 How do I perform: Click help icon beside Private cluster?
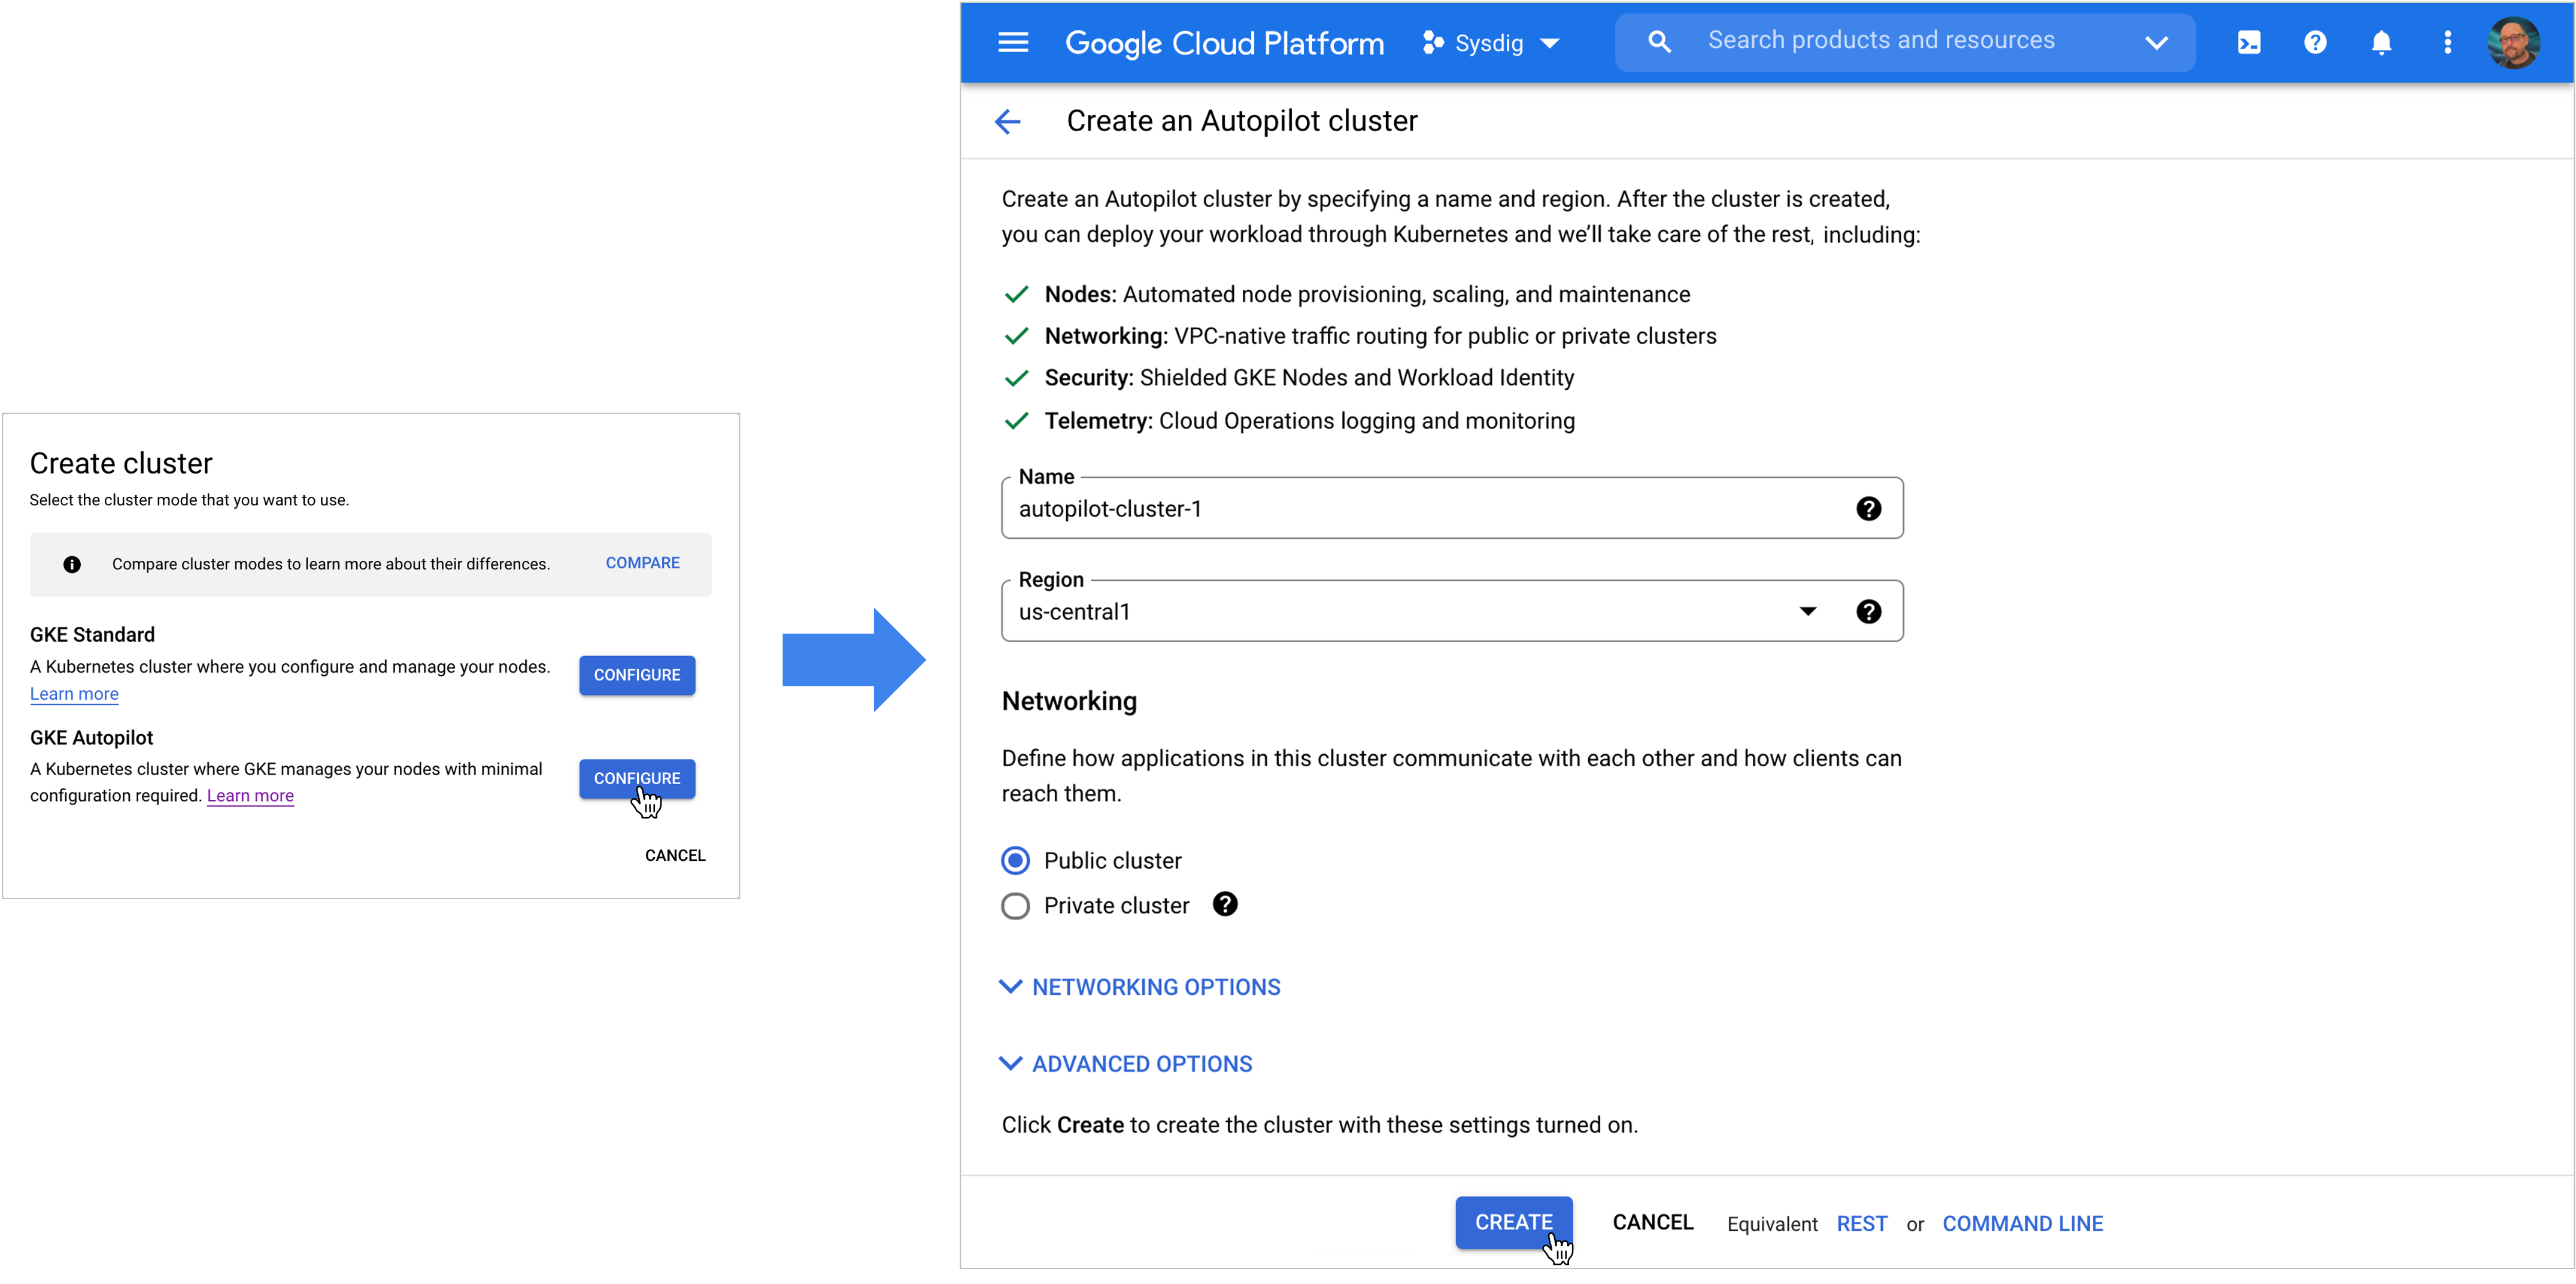tap(1225, 904)
